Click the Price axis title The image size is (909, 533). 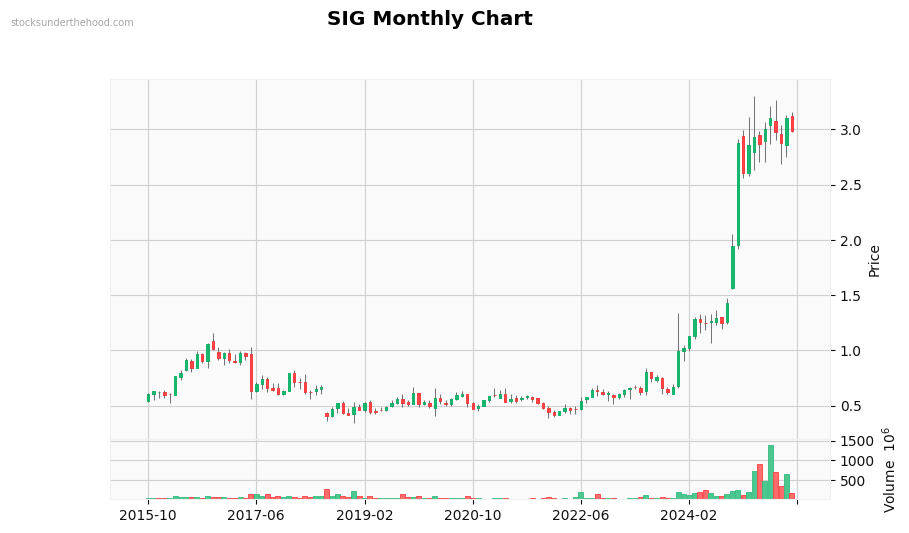[x=874, y=261]
